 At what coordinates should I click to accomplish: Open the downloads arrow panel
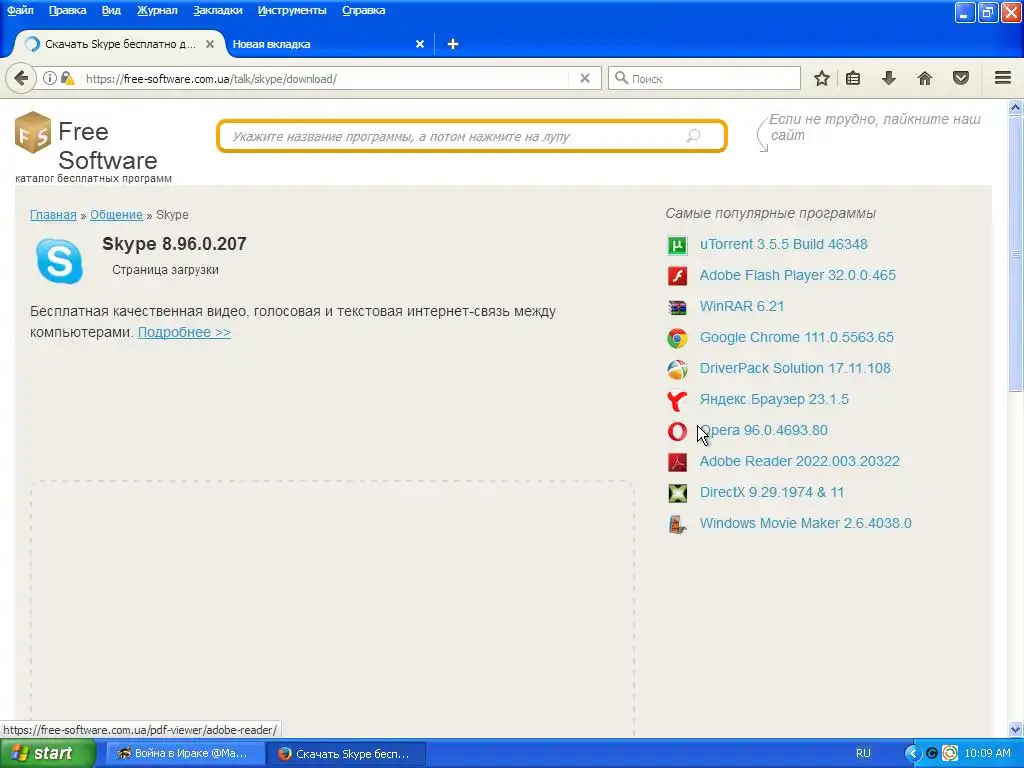point(889,78)
